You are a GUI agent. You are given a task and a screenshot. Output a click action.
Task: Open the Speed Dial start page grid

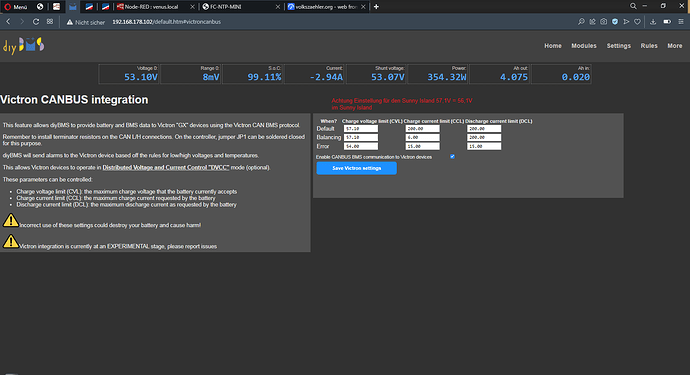tap(50, 22)
